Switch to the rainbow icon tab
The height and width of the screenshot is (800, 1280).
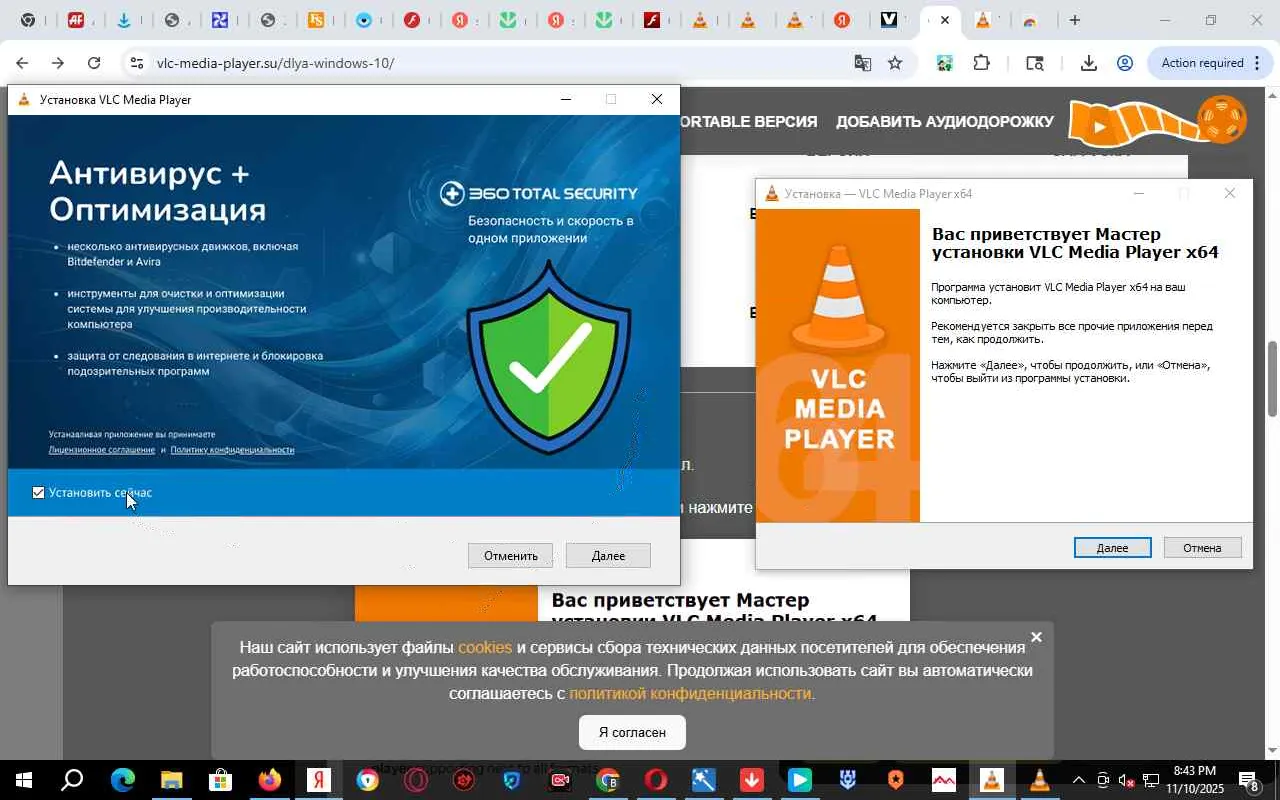coord(1029,20)
